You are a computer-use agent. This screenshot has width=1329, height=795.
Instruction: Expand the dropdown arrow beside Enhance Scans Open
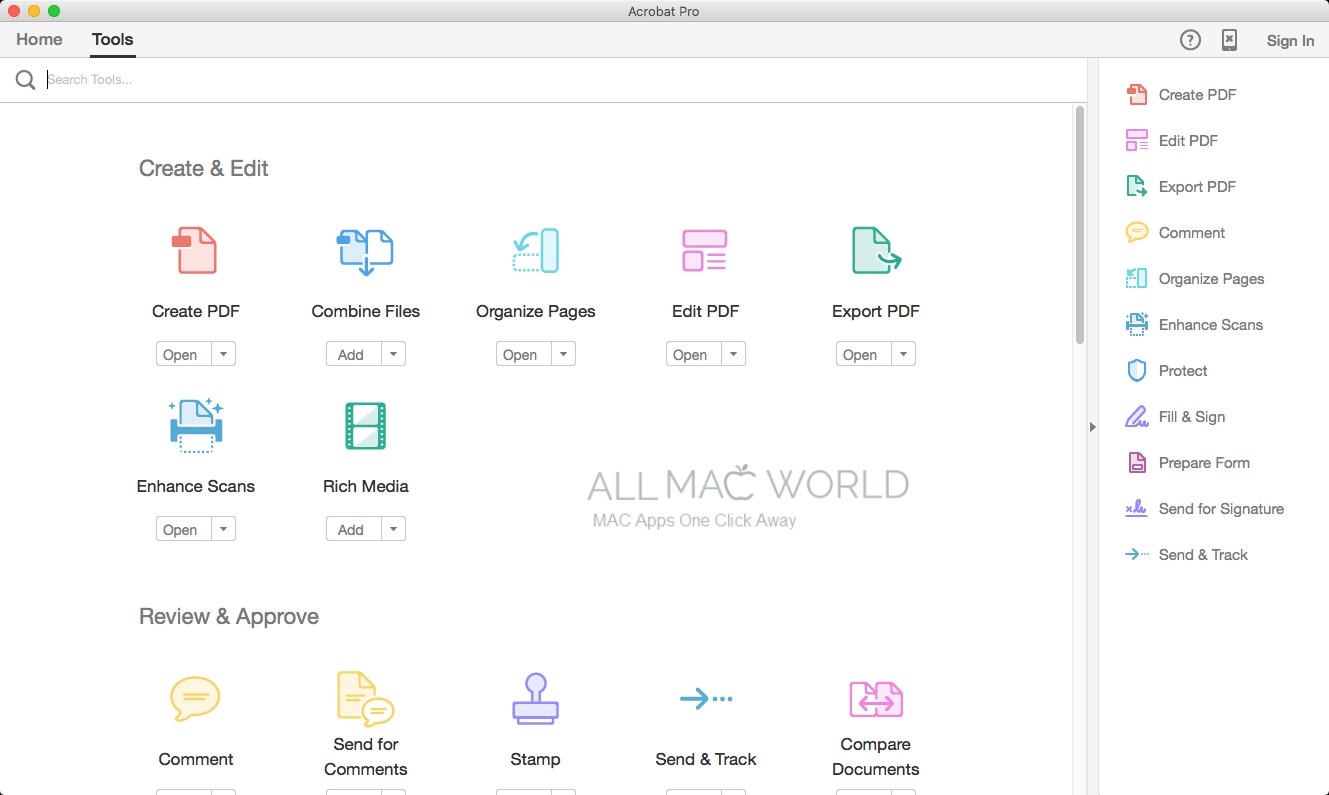pyautogui.click(x=223, y=530)
